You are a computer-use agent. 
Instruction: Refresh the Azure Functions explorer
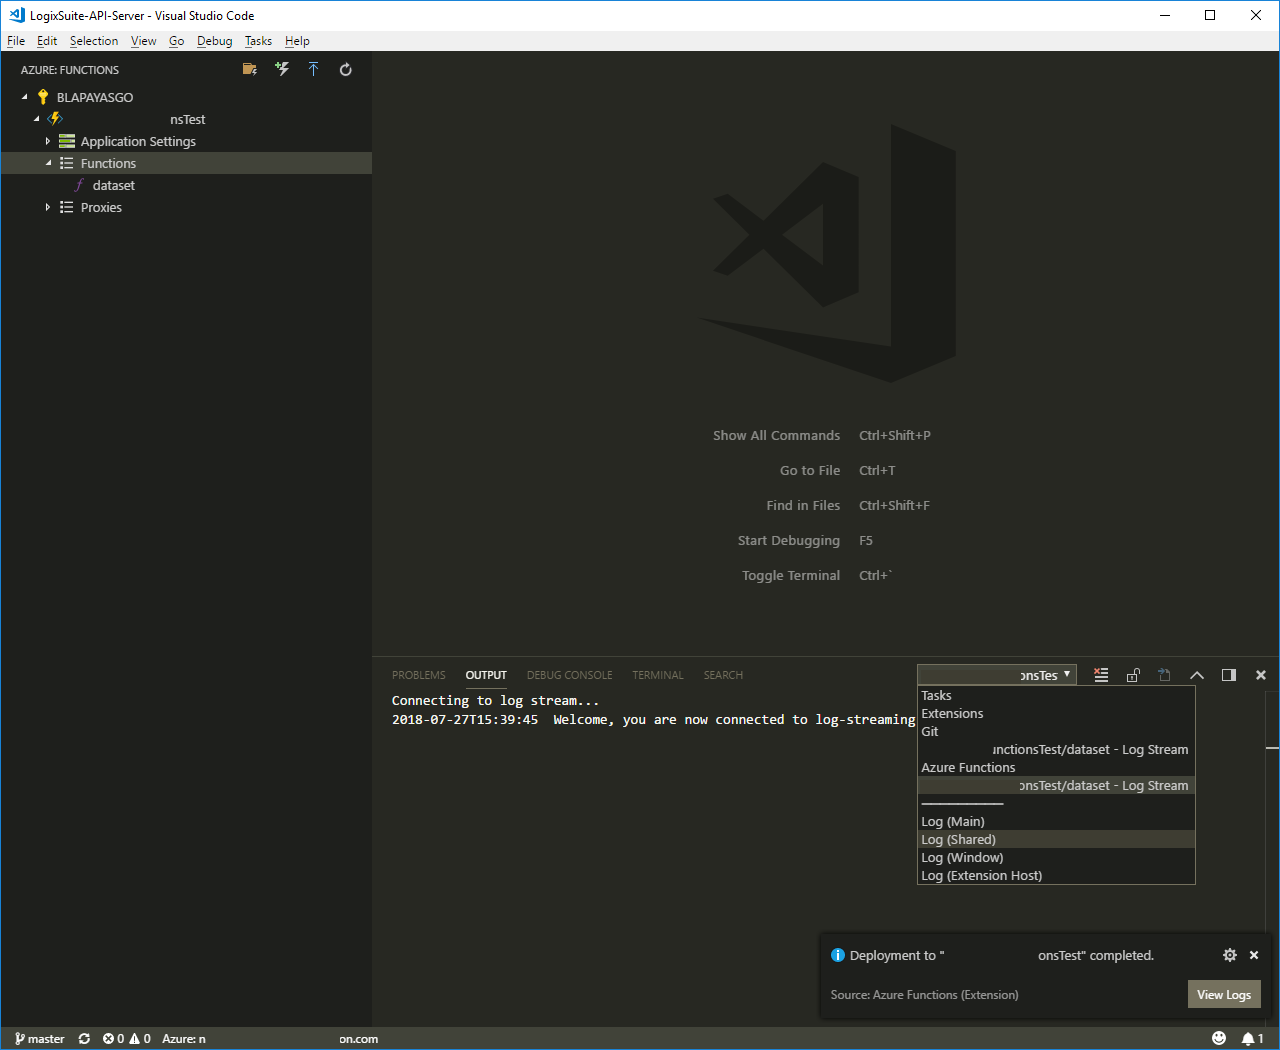coord(345,69)
